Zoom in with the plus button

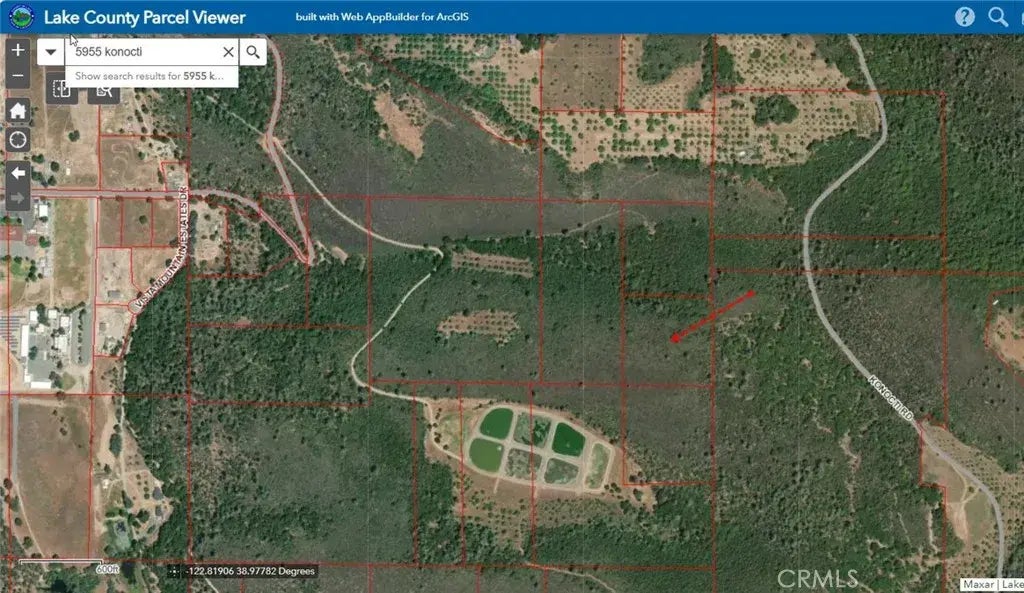[x=18, y=50]
